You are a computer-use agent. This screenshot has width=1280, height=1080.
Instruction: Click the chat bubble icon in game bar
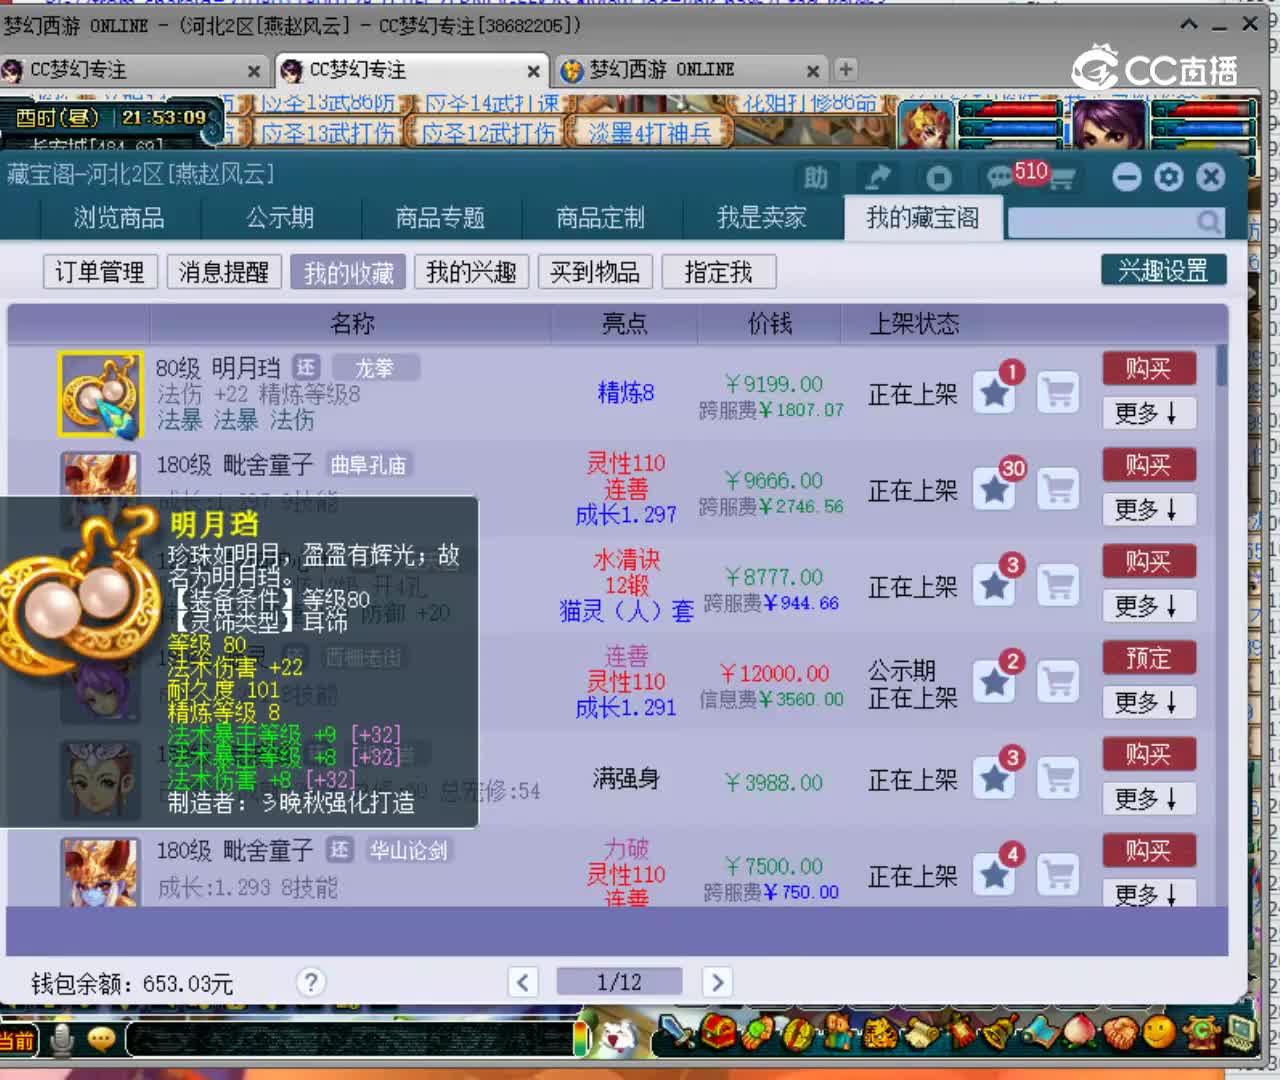pos(101,1040)
